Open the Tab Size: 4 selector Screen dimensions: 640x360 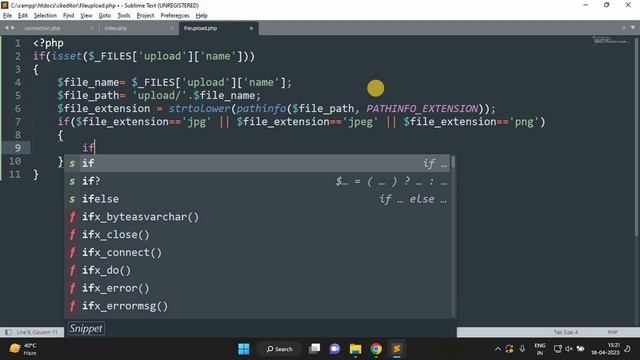coord(565,332)
